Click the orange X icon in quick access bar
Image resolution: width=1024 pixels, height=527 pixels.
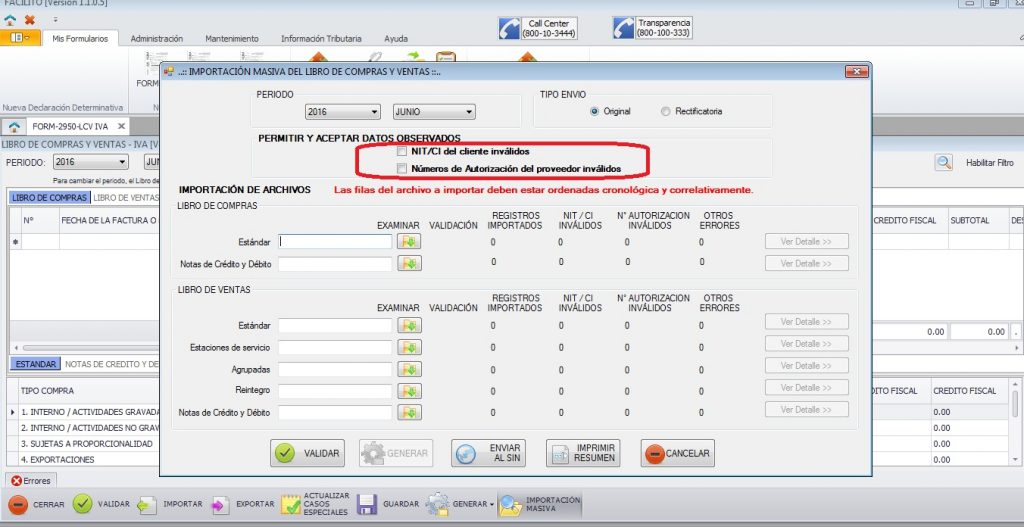[29, 20]
